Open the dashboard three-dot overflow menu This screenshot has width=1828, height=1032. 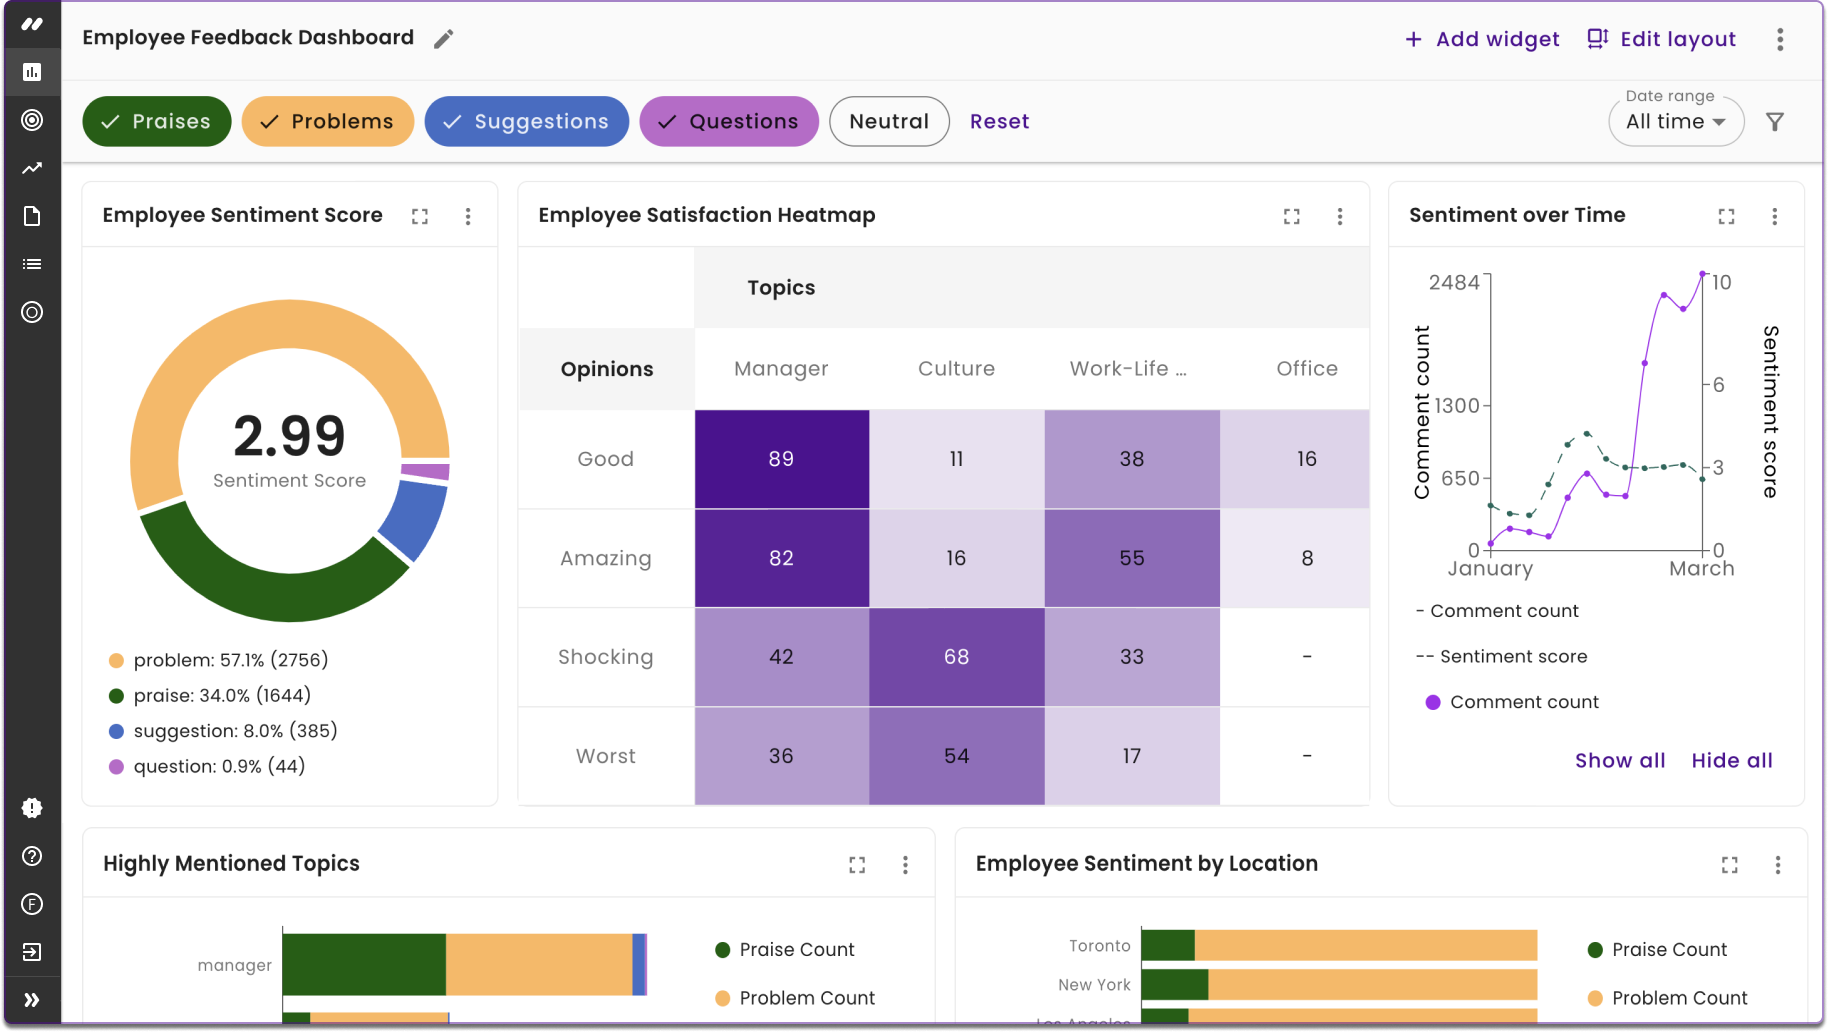click(x=1780, y=39)
